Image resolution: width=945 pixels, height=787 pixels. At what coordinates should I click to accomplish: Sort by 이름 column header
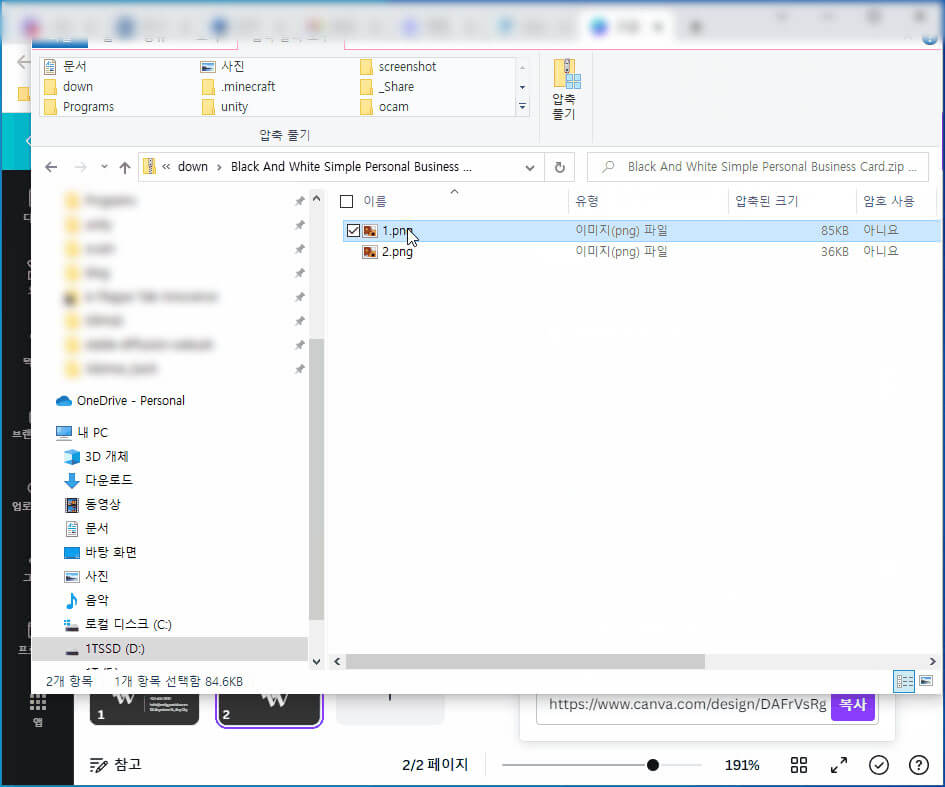pyautogui.click(x=374, y=201)
